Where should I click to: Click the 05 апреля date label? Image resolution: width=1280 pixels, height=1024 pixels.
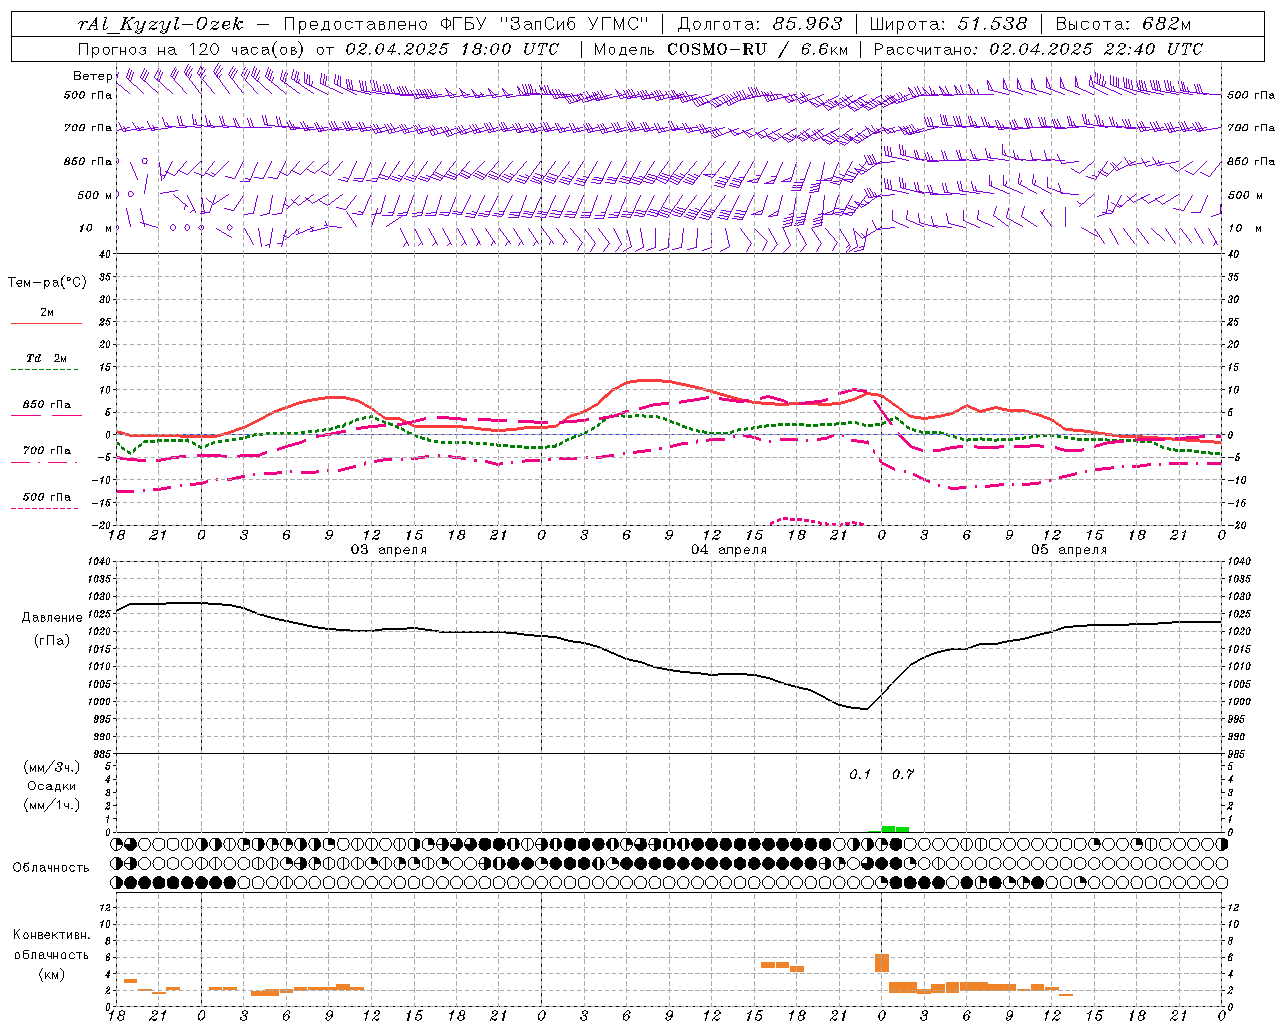click(x=1069, y=550)
